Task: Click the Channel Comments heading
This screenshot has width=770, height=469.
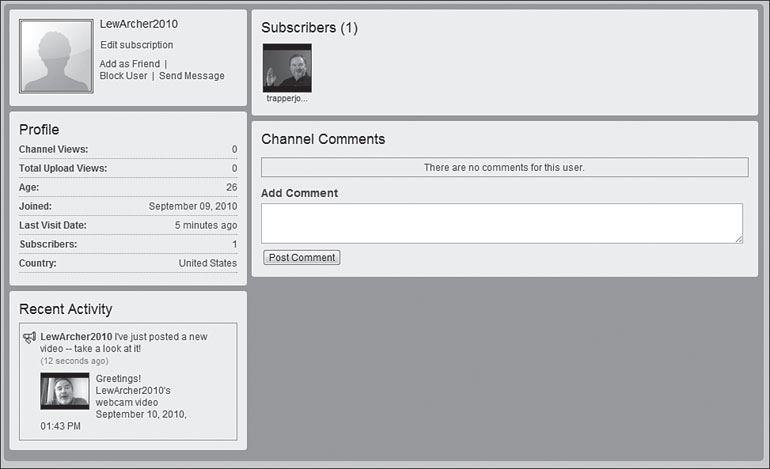Action: tap(323, 139)
